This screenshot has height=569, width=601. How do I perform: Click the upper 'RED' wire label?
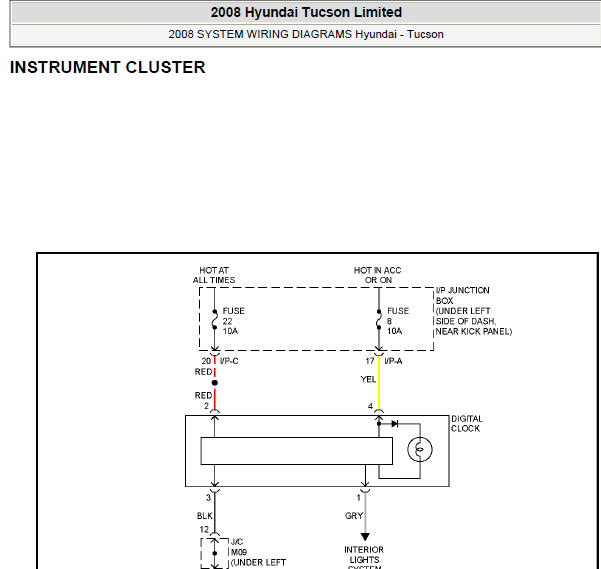pyautogui.click(x=203, y=372)
